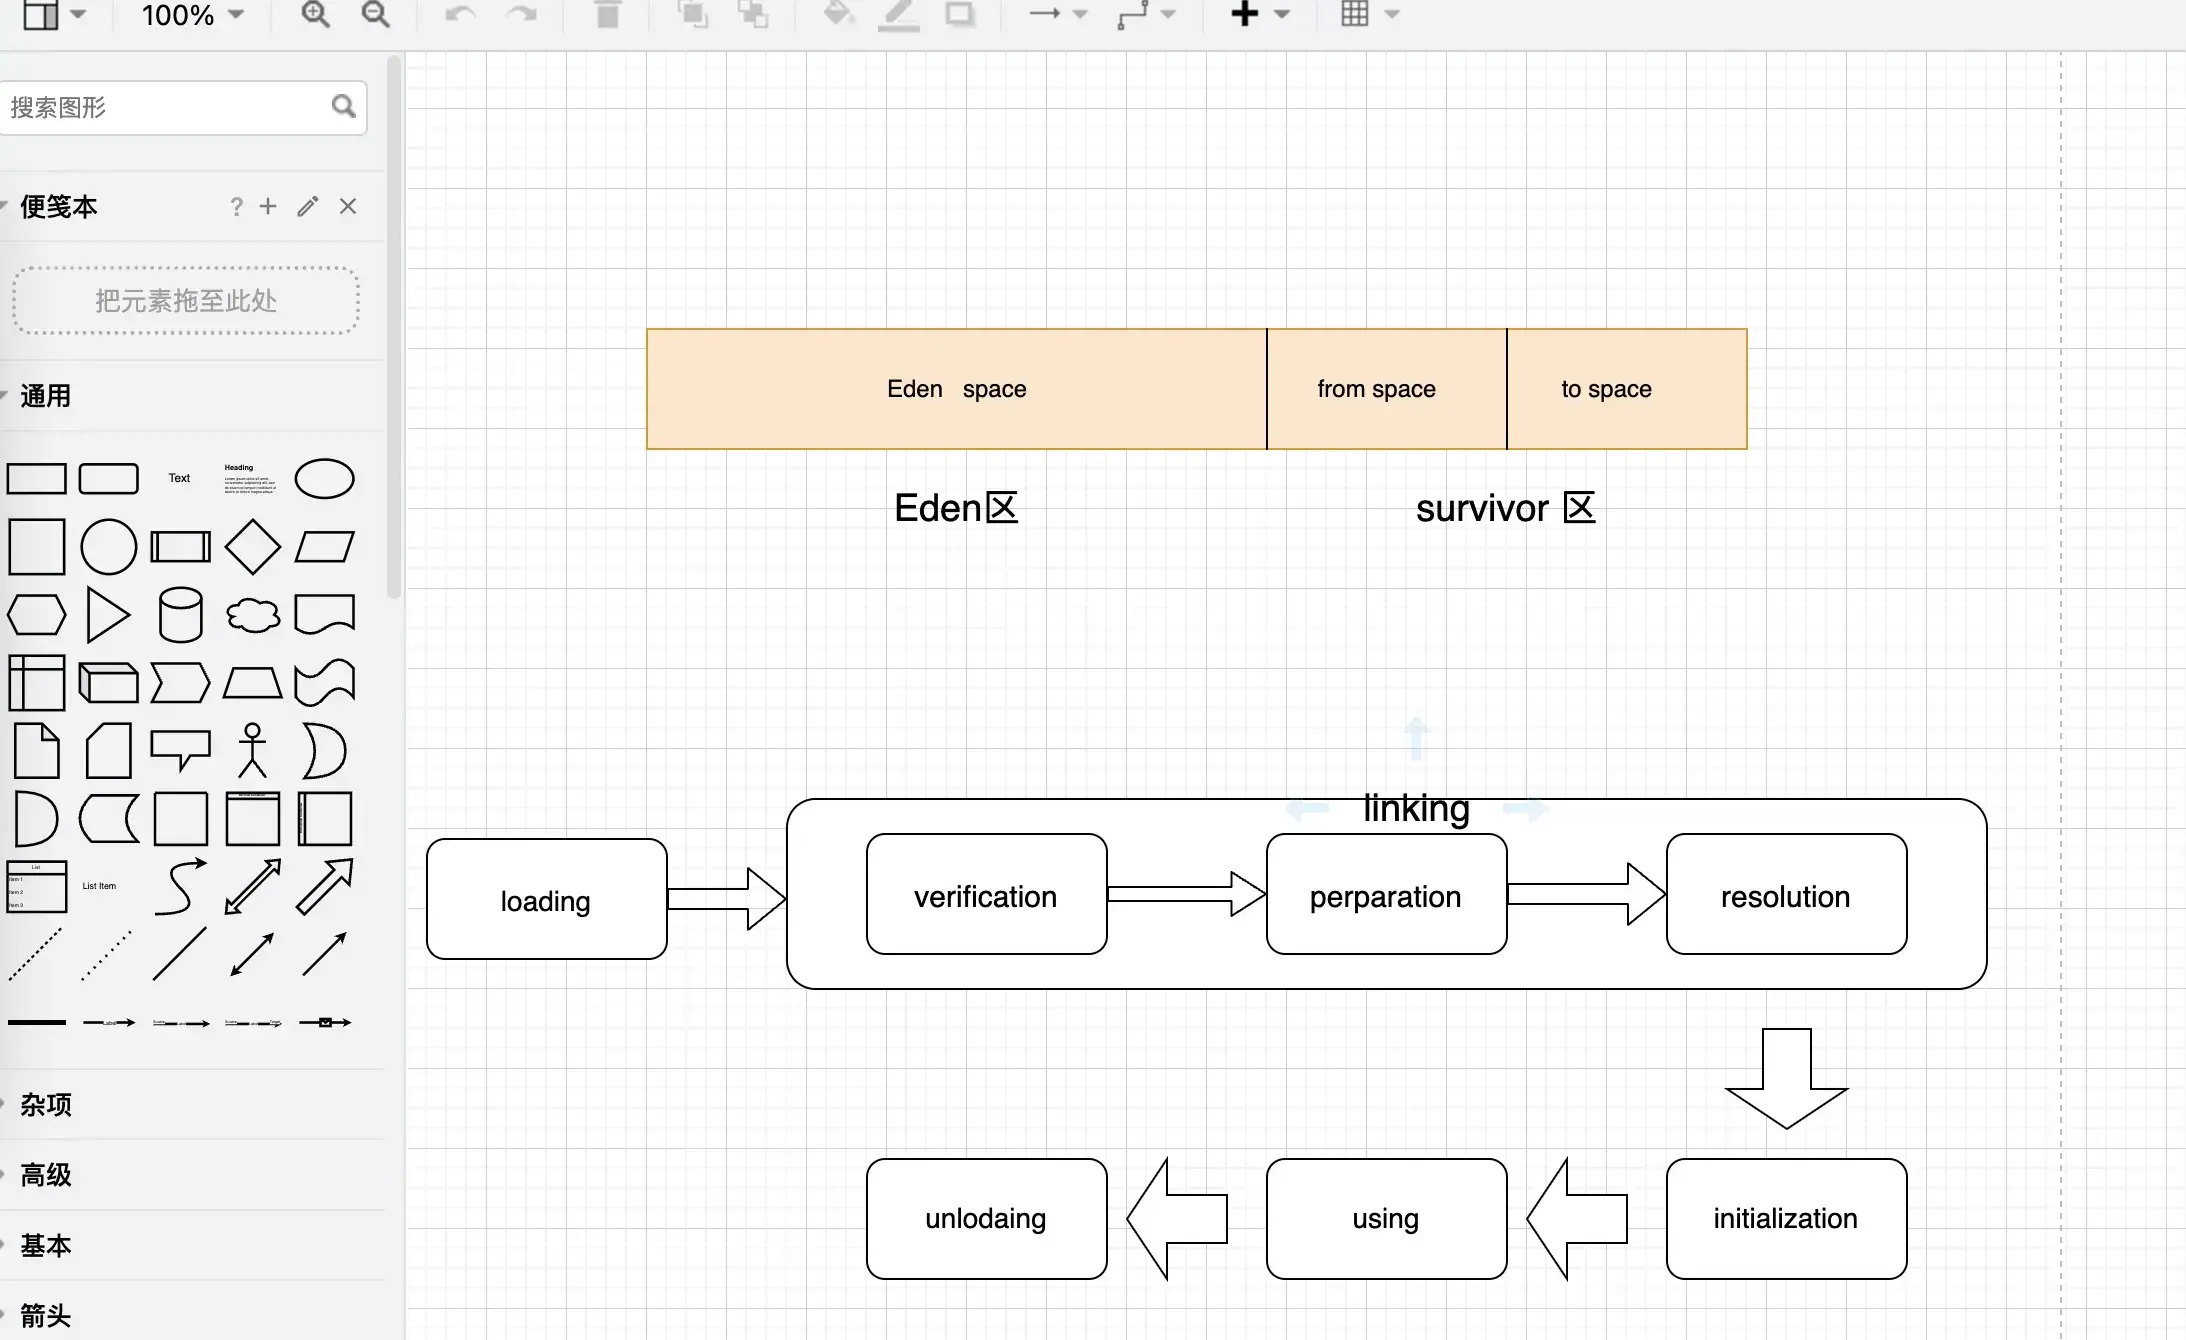Click the 搜索图形 search field

click(165, 107)
